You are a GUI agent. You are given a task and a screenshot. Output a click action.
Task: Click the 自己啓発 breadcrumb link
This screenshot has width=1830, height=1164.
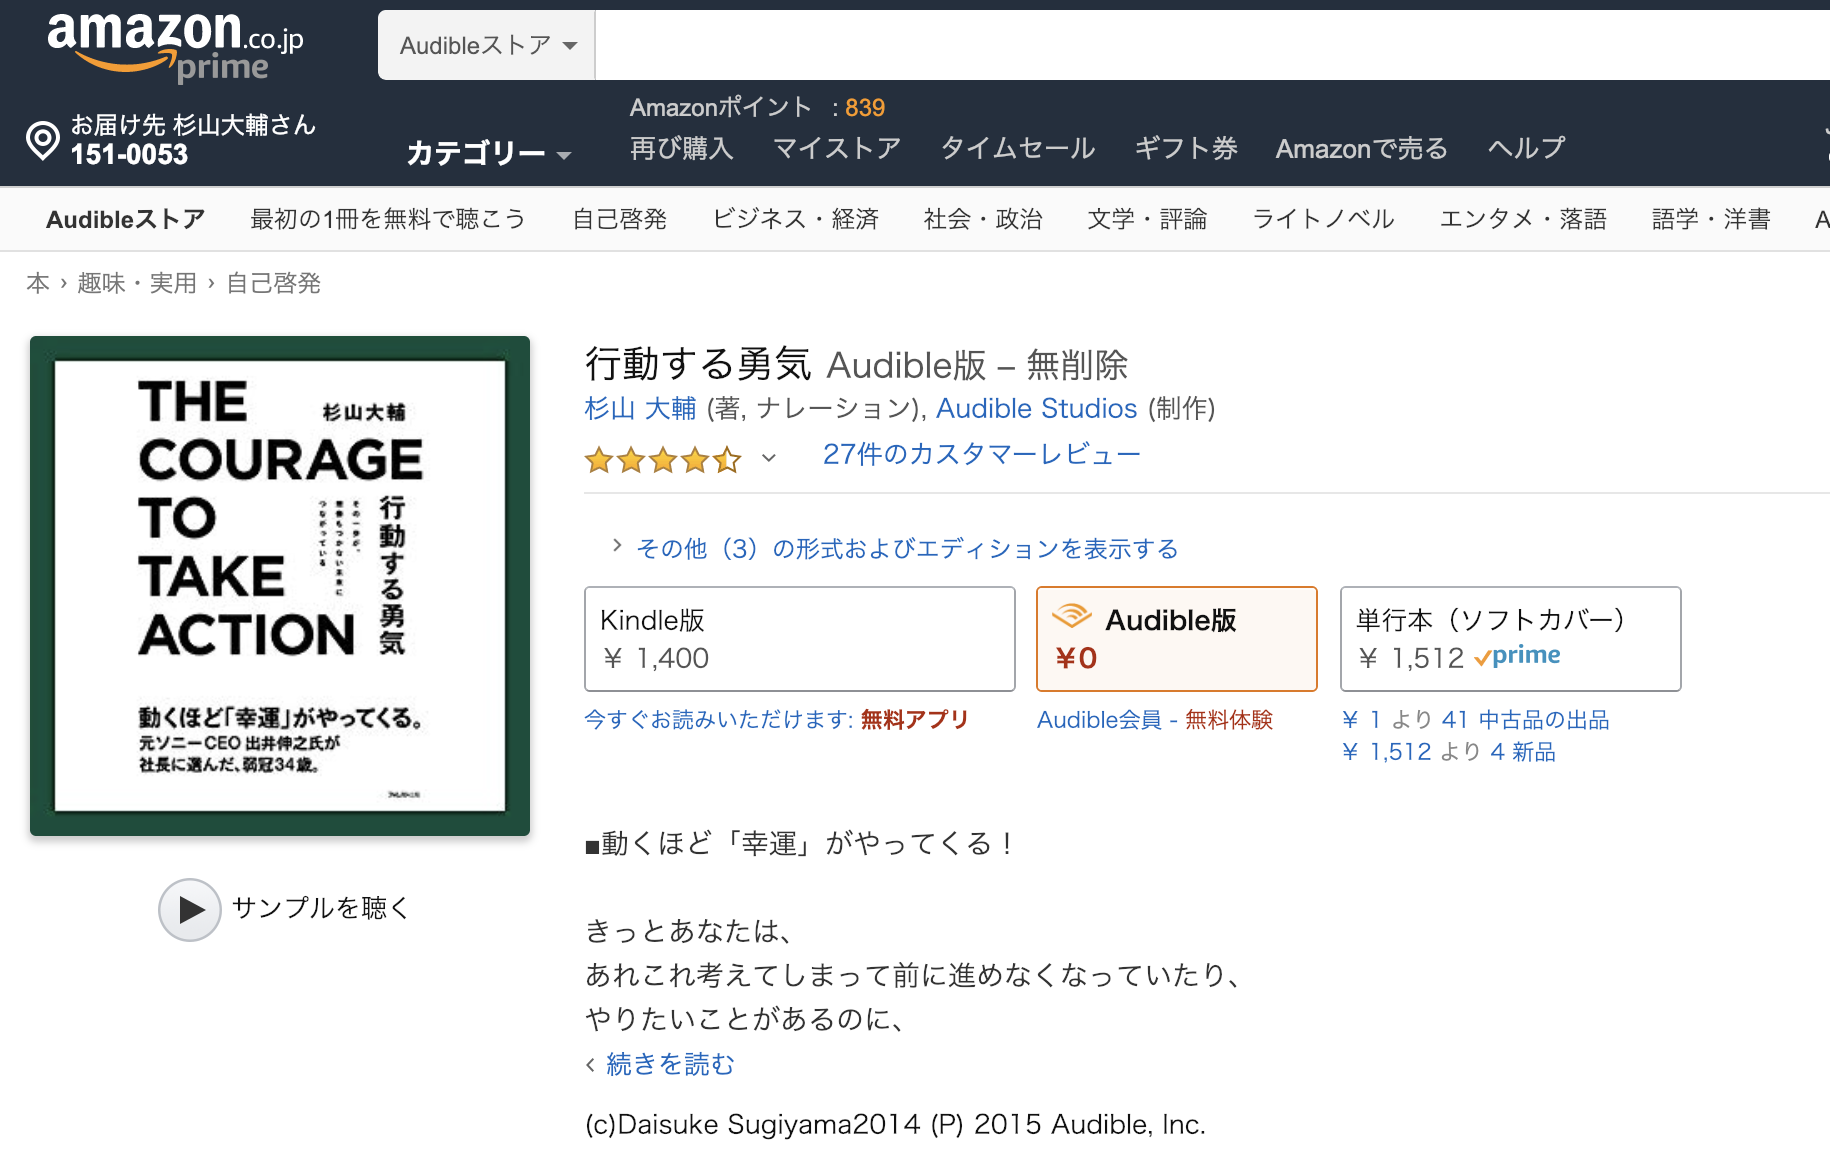coord(273,283)
